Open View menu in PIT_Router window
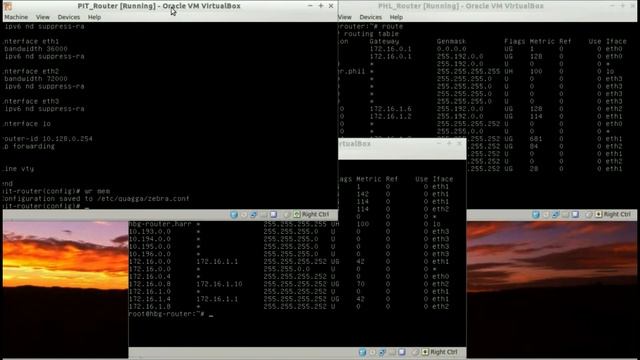 (x=42, y=17)
